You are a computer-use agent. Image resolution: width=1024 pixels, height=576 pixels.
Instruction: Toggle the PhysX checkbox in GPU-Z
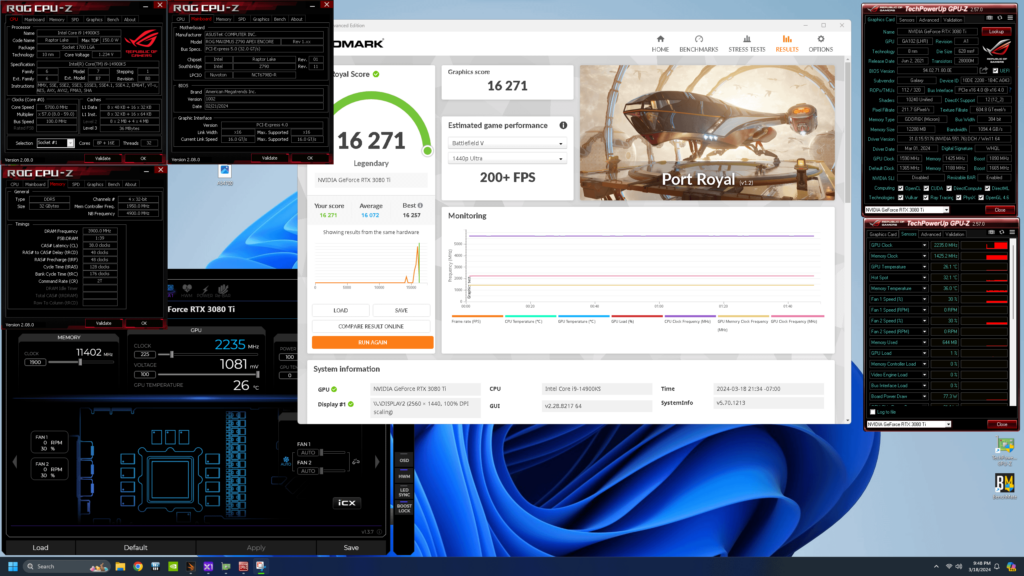coord(959,197)
